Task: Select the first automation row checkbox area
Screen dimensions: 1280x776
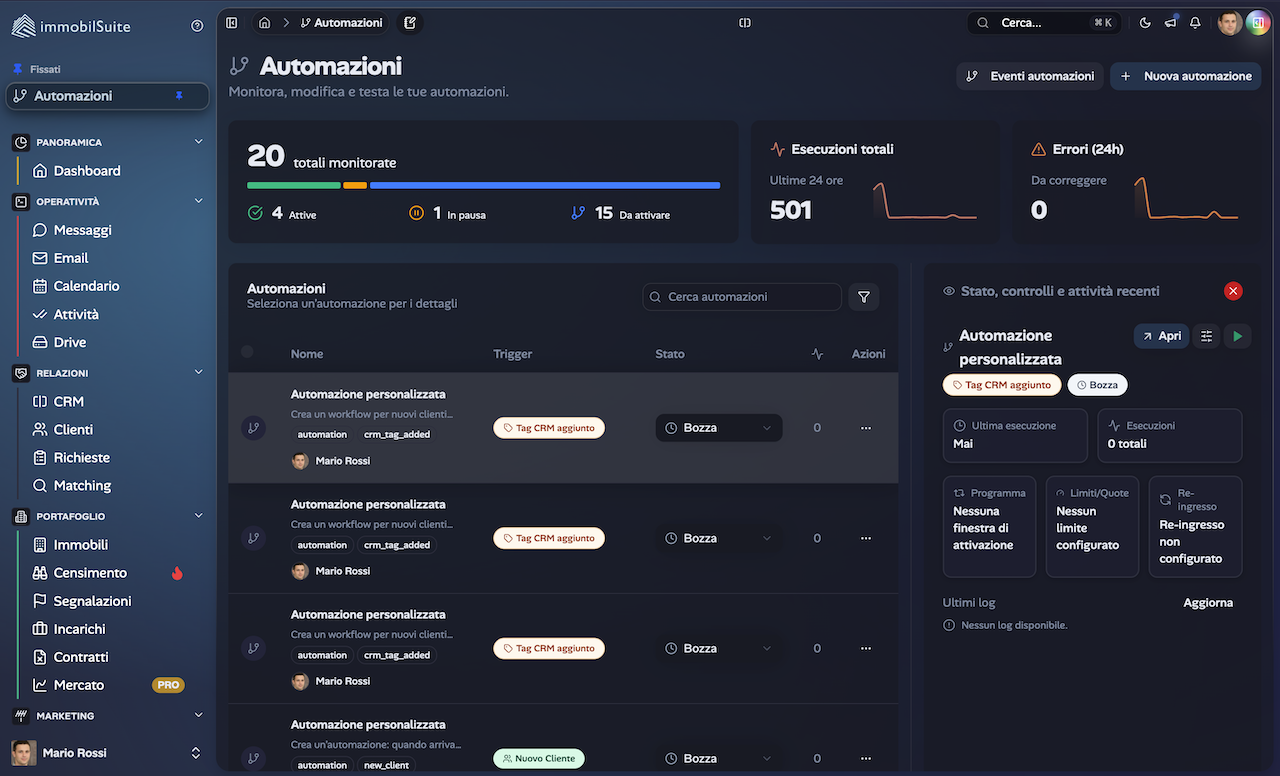Action: [253, 427]
